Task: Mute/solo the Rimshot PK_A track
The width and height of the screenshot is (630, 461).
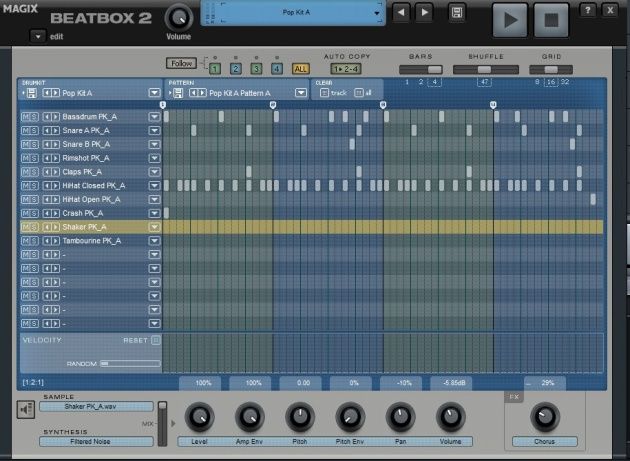Action: [x=30, y=158]
